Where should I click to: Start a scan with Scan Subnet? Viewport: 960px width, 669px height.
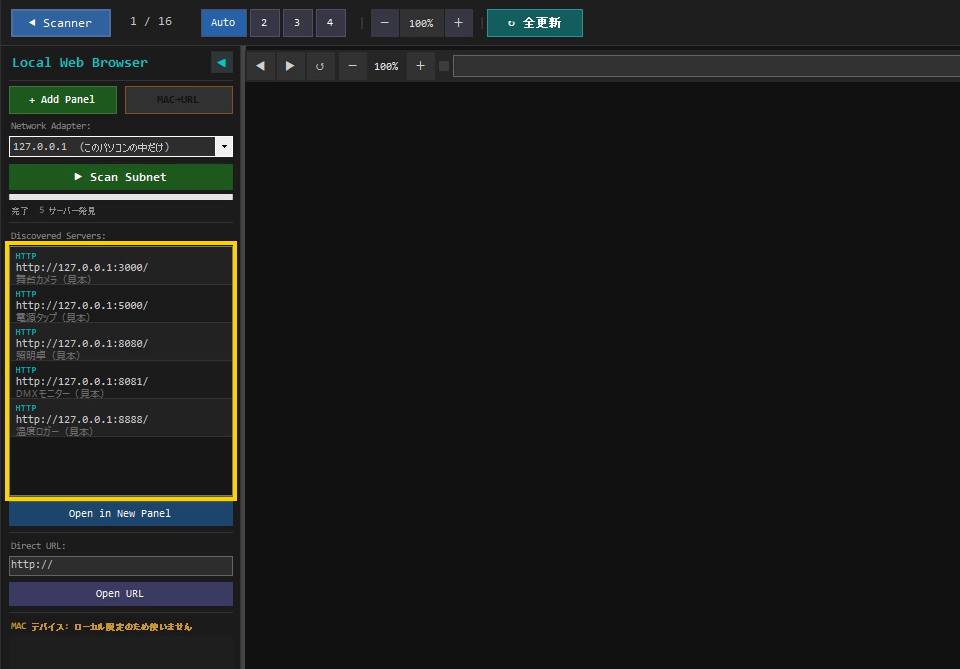pos(121,177)
